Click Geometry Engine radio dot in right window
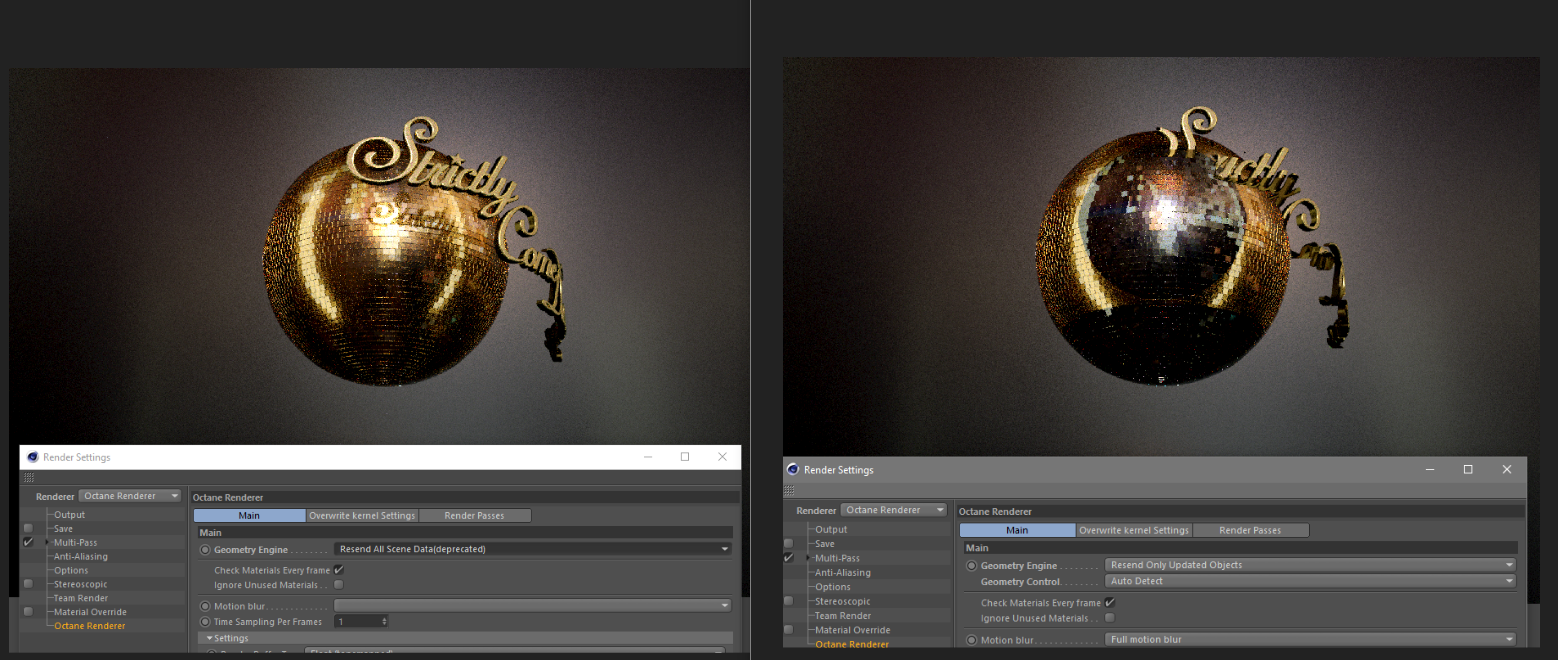This screenshot has width=1558, height=660. tap(971, 565)
